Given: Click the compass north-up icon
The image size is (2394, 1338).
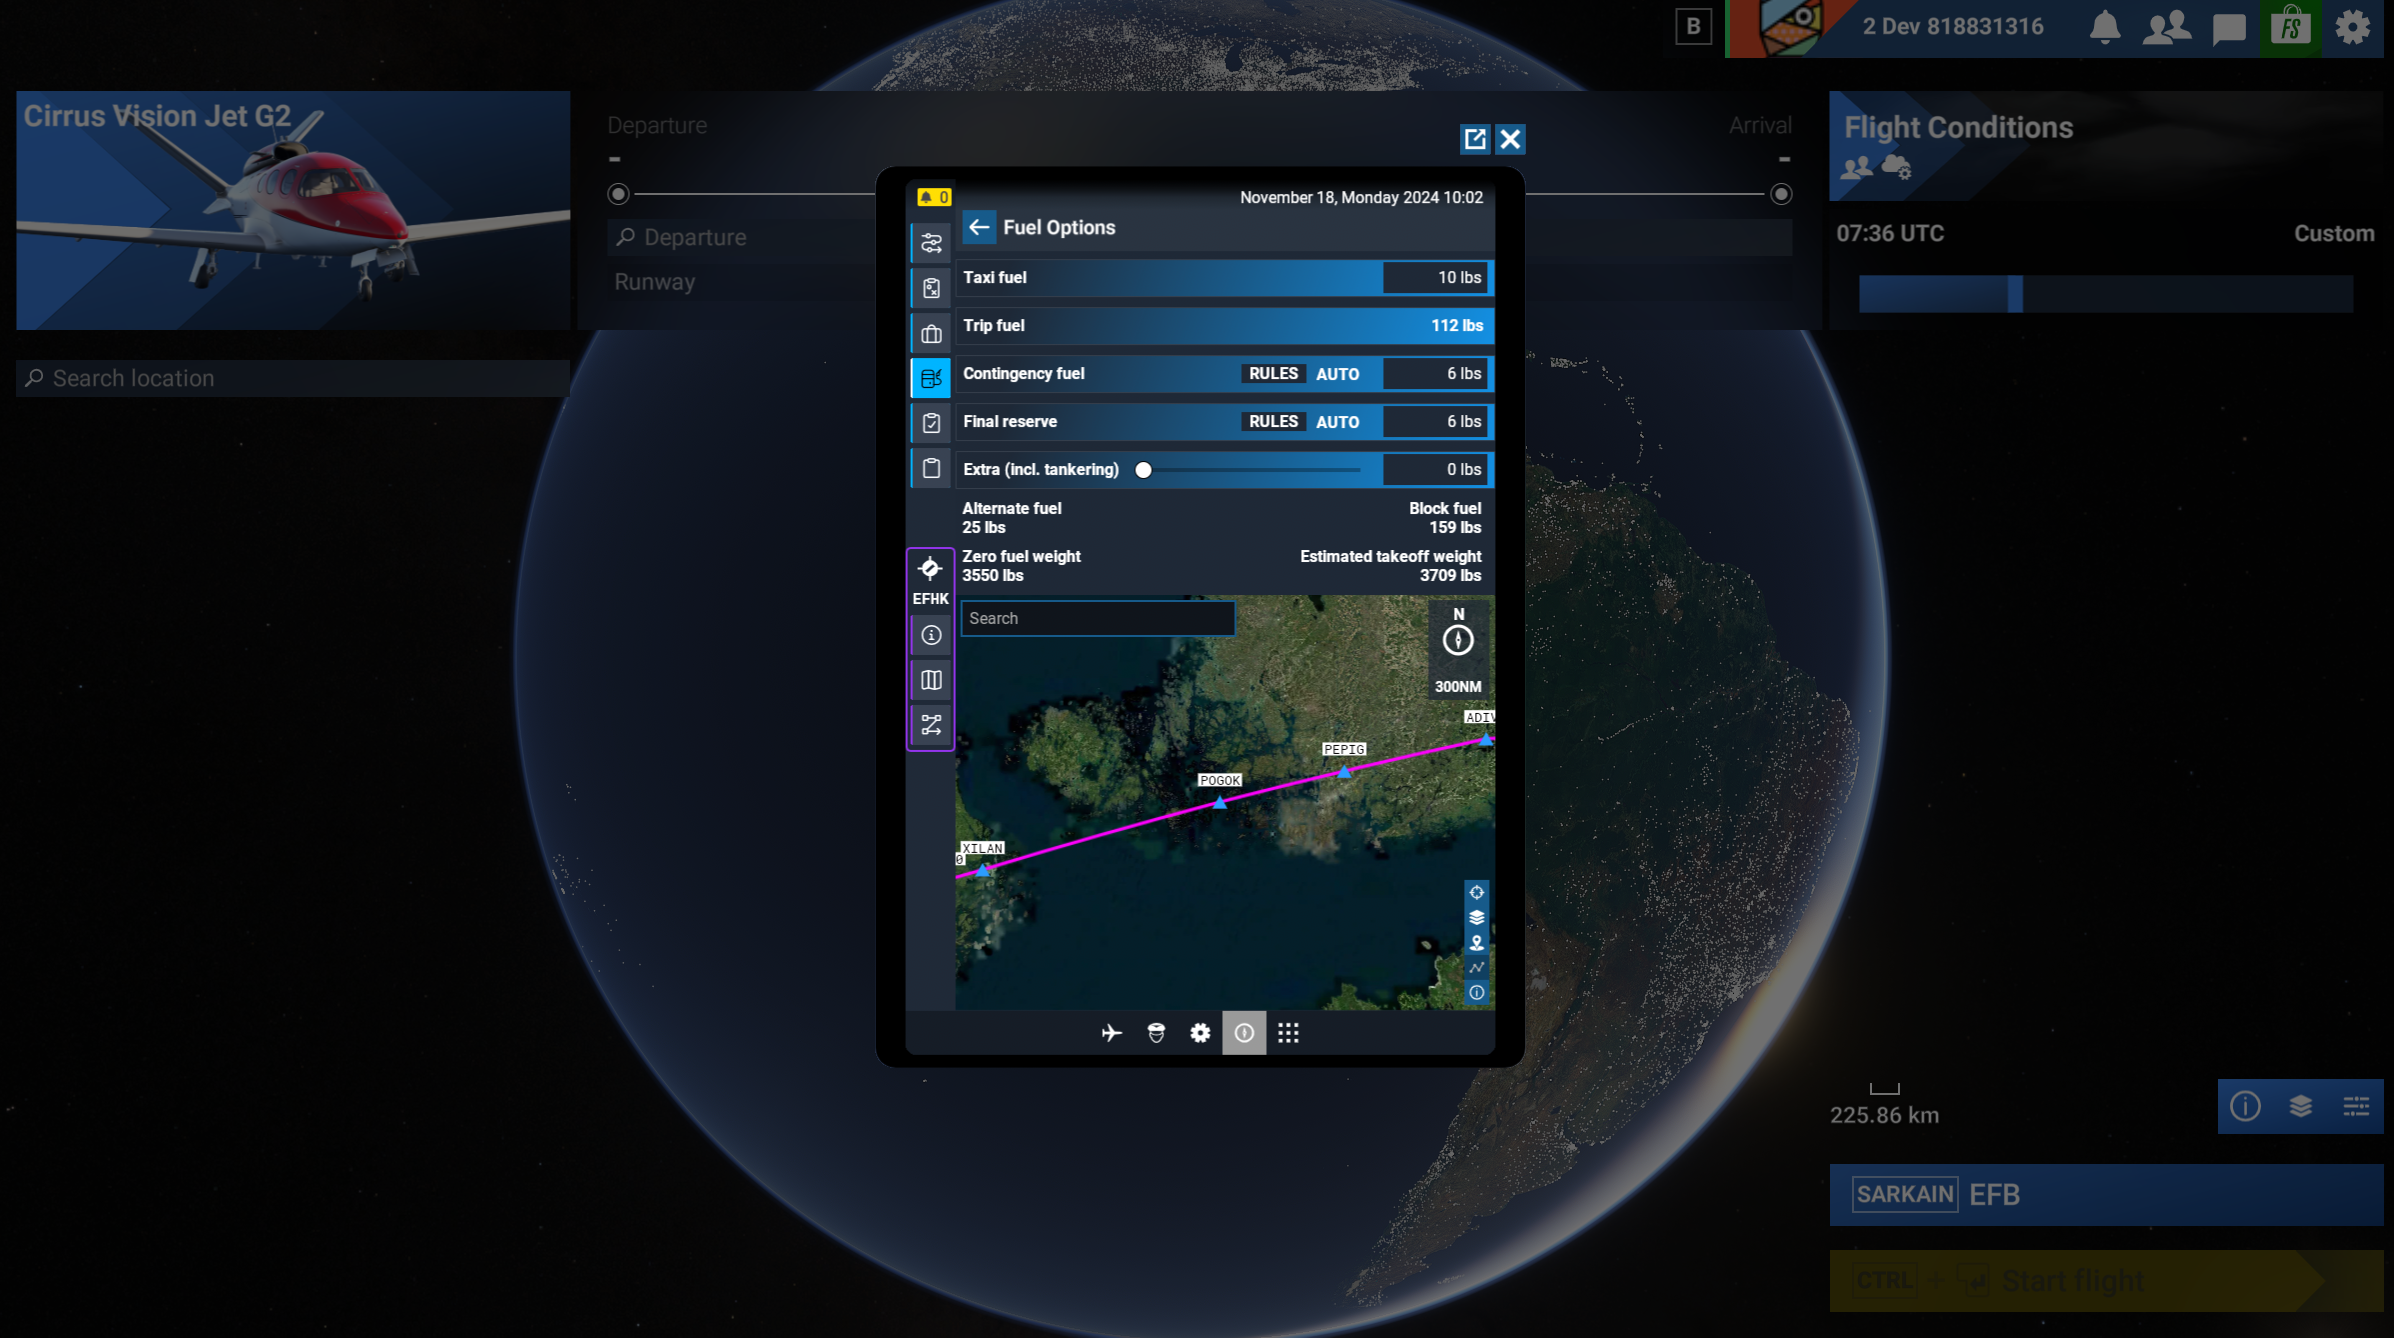Looking at the screenshot, I should 1458,640.
